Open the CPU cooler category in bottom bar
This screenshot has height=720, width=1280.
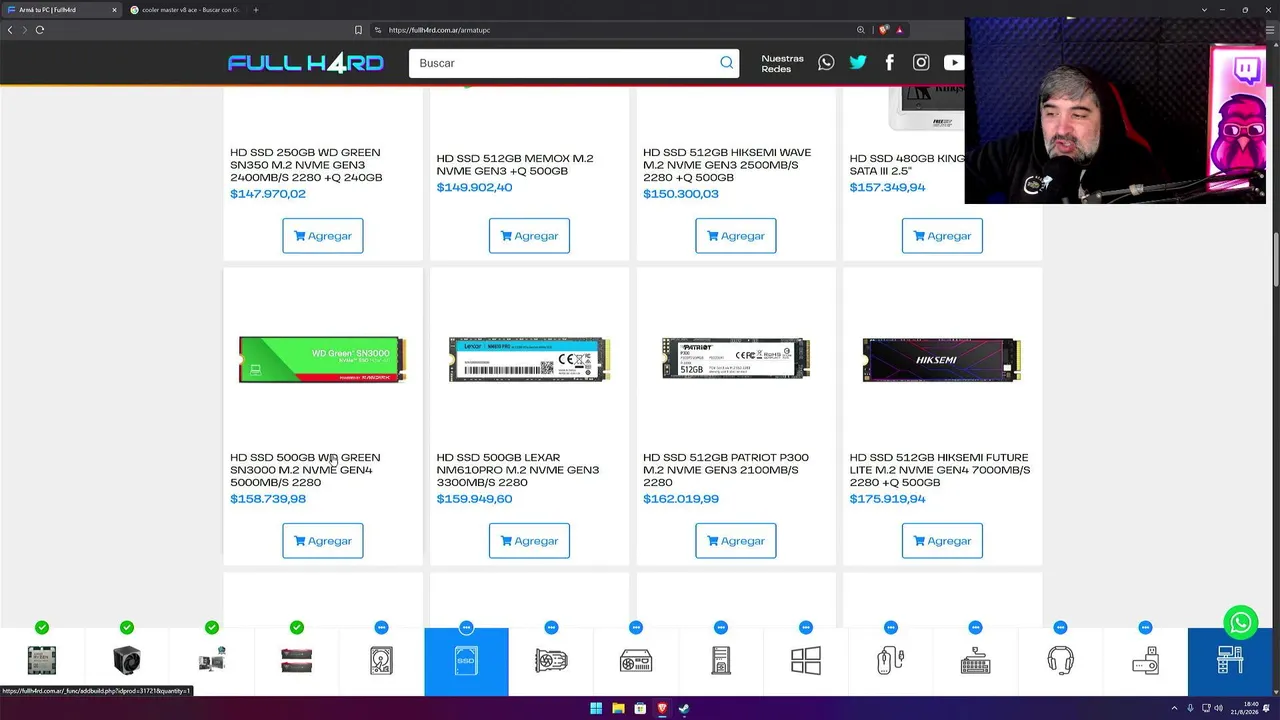[x=127, y=660]
